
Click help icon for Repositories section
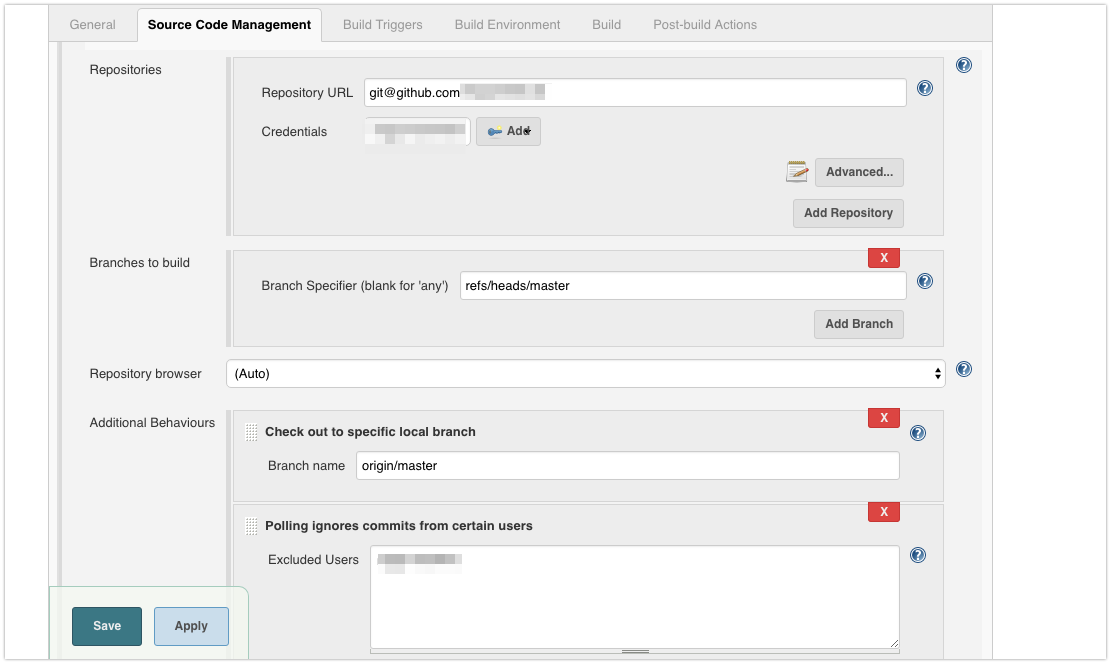click(964, 65)
